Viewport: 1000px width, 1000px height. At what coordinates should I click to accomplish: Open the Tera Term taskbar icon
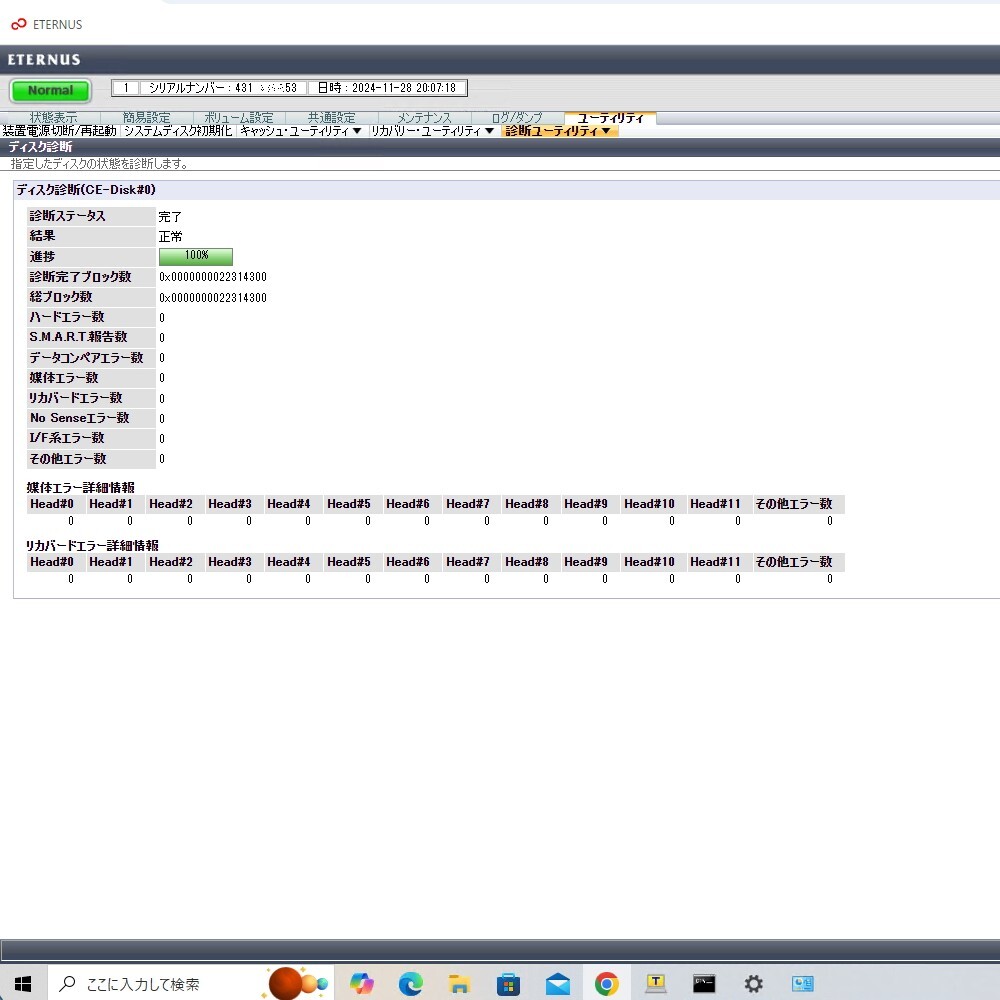tap(656, 984)
